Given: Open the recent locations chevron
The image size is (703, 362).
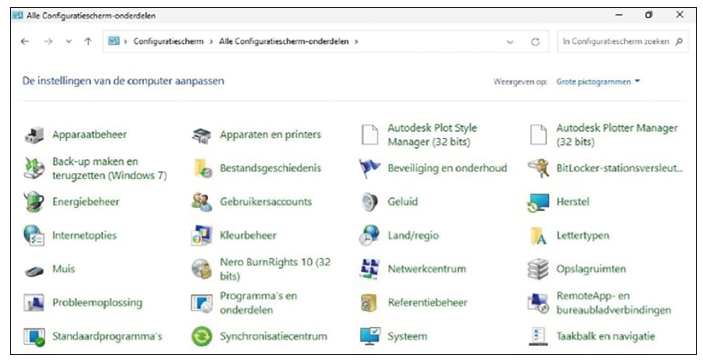Looking at the screenshot, I should [x=69, y=41].
